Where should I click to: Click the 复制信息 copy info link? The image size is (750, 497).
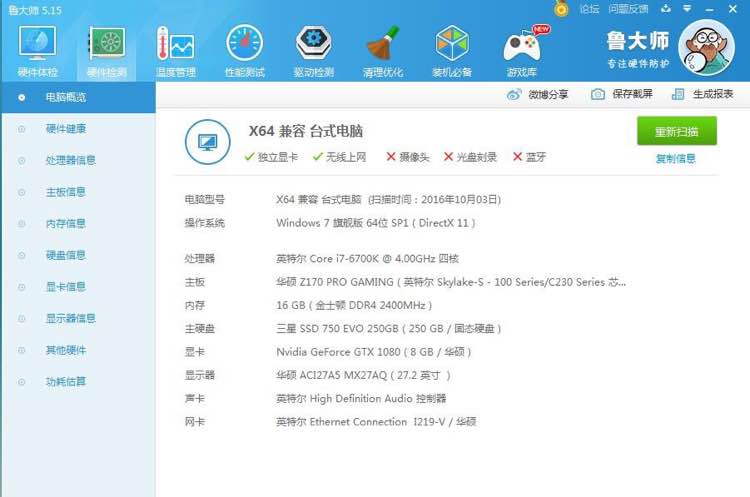(675, 158)
